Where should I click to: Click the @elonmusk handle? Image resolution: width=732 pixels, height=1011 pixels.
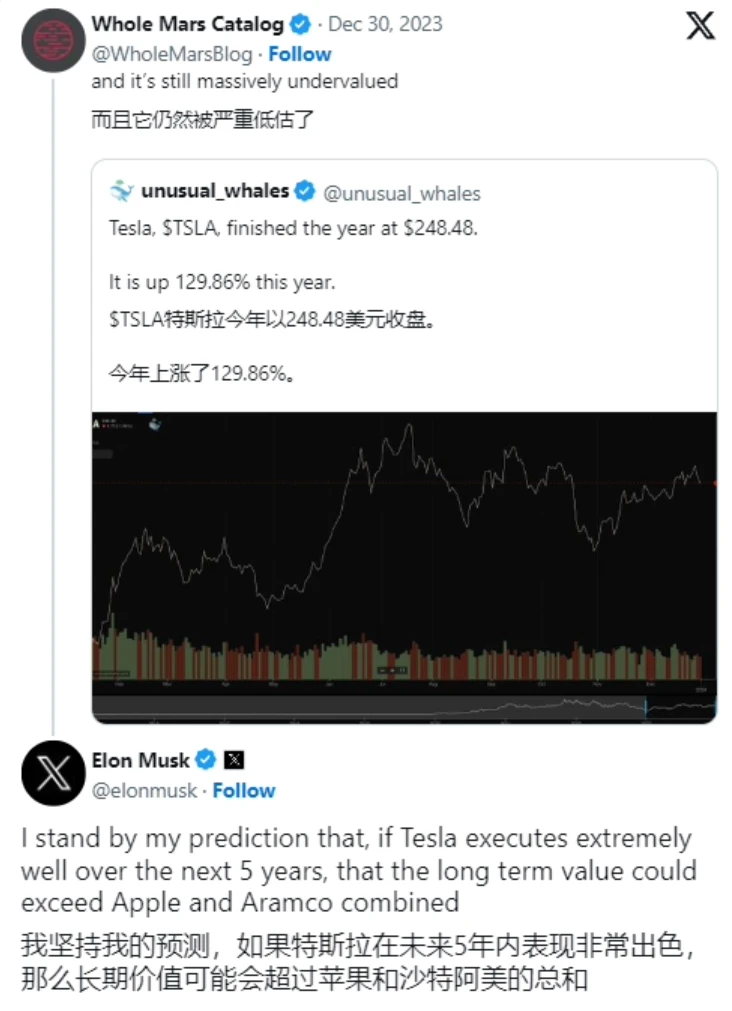pos(143,791)
